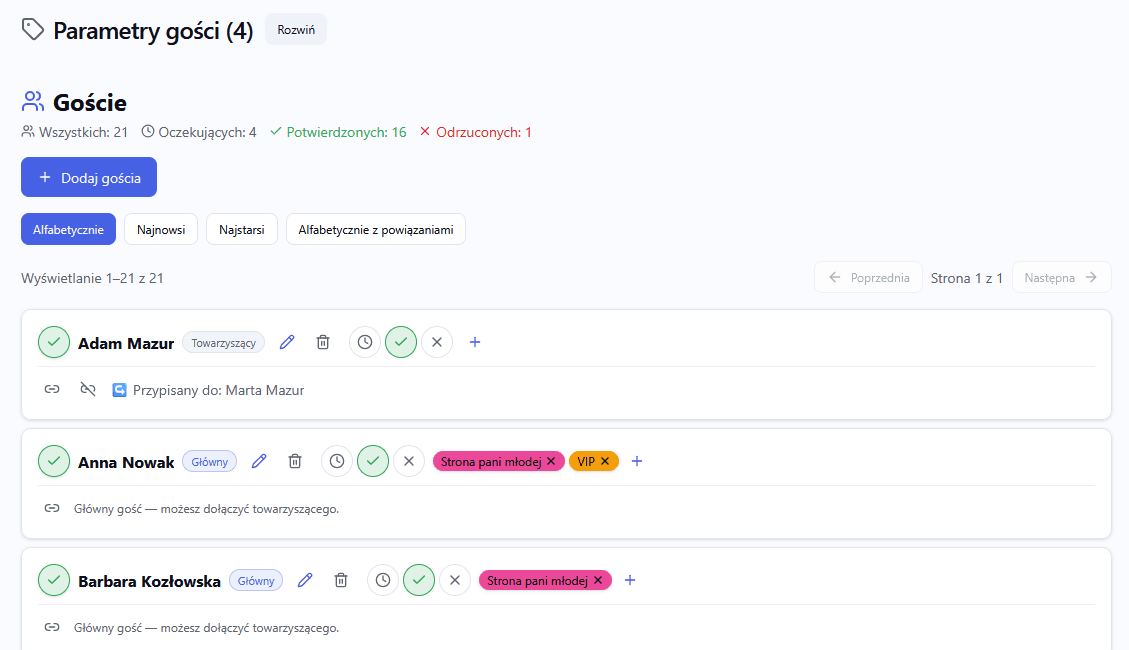Remove Strona pani młodej tag from Anna Nowak
Image resolution: width=1129 pixels, height=650 pixels.
(552, 461)
